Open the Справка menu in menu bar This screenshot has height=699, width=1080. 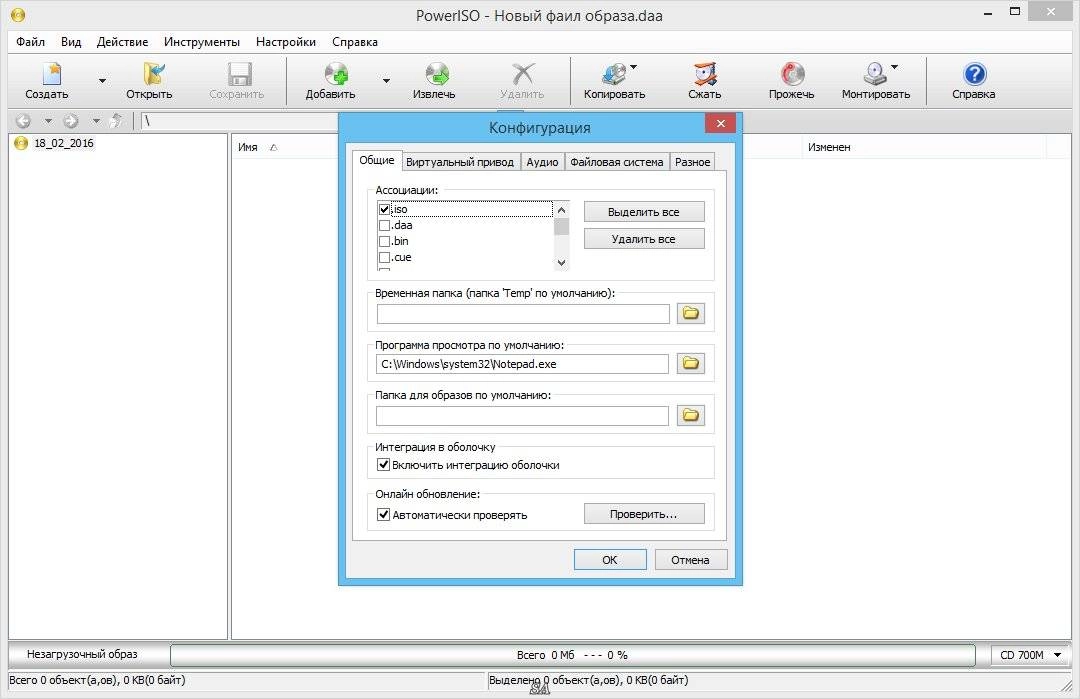coord(355,42)
